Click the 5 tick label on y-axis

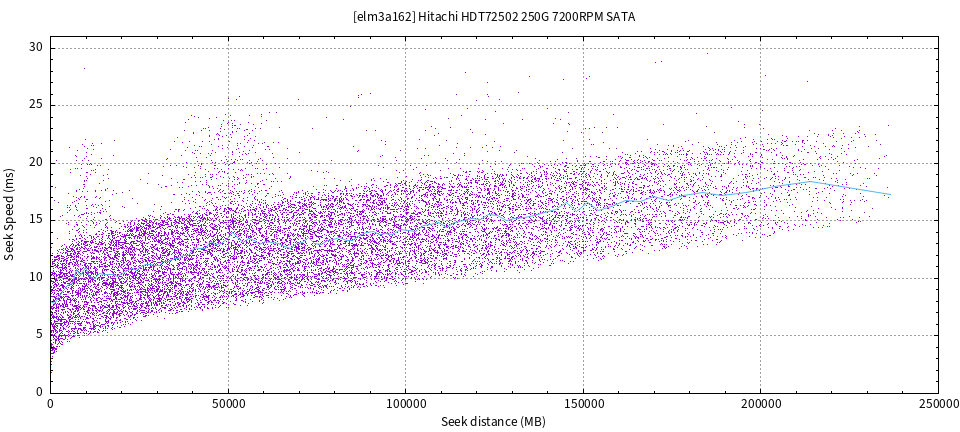[40, 335]
